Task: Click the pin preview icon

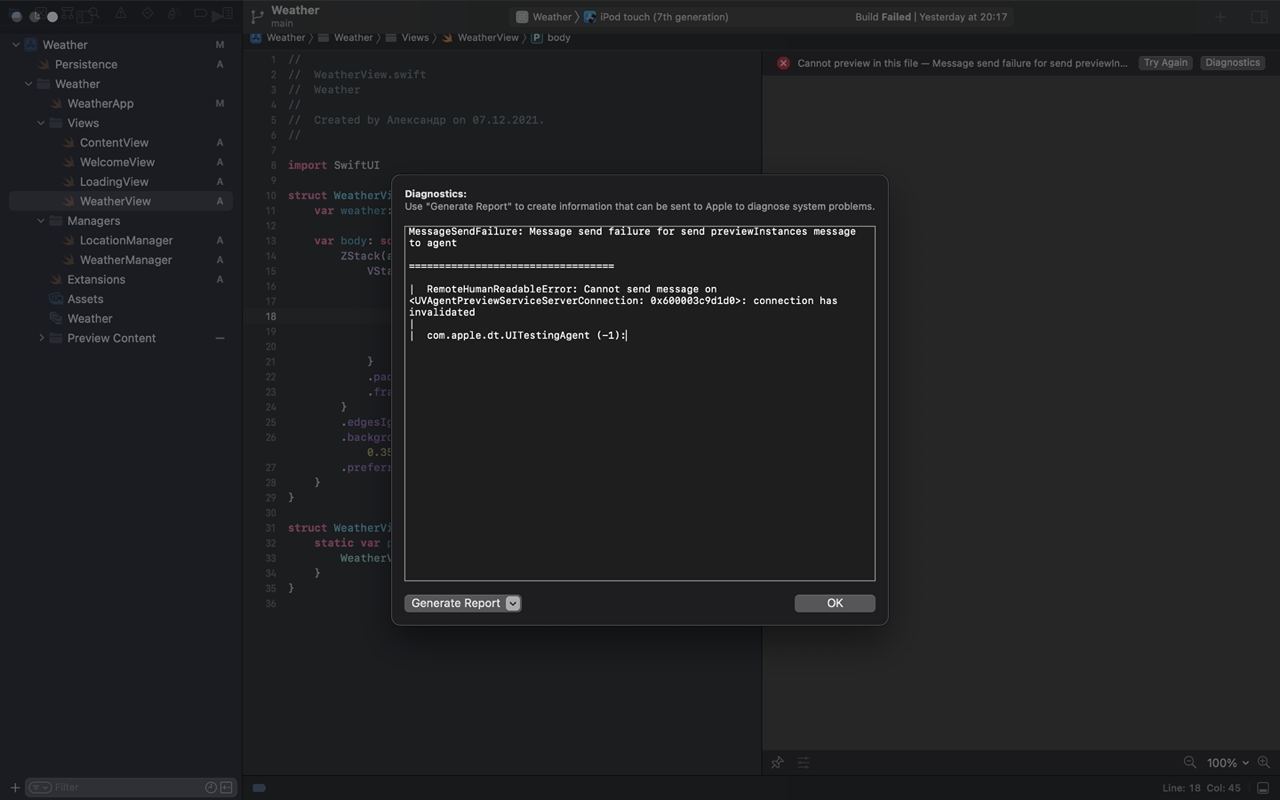Action: click(x=778, y=763)
